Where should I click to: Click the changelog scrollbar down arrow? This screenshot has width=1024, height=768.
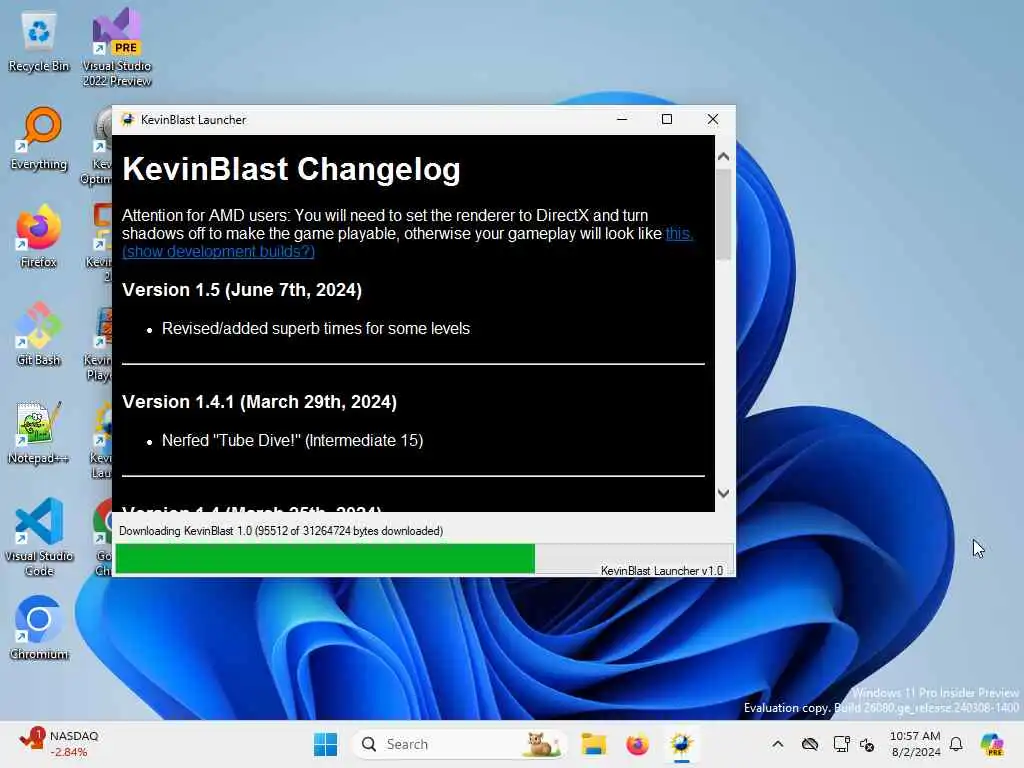coord(723,494)
